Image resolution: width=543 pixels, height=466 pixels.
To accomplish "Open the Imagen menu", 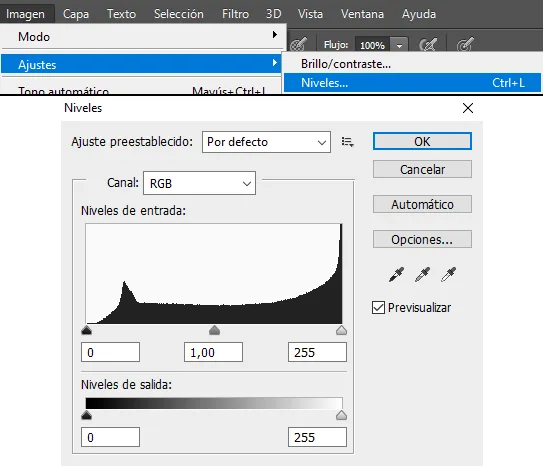I will [x=25, y=14].
